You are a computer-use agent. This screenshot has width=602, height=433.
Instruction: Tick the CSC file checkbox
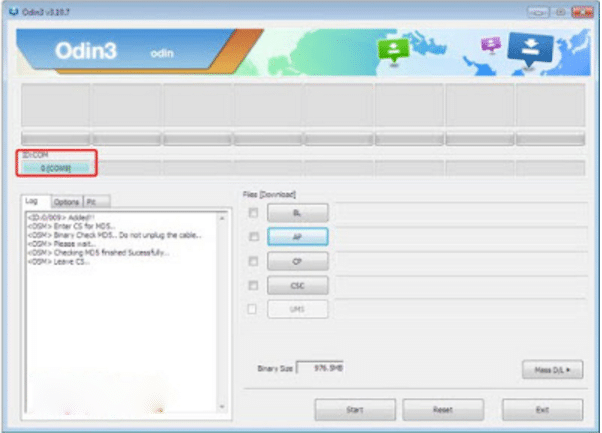tap(253, 286)
